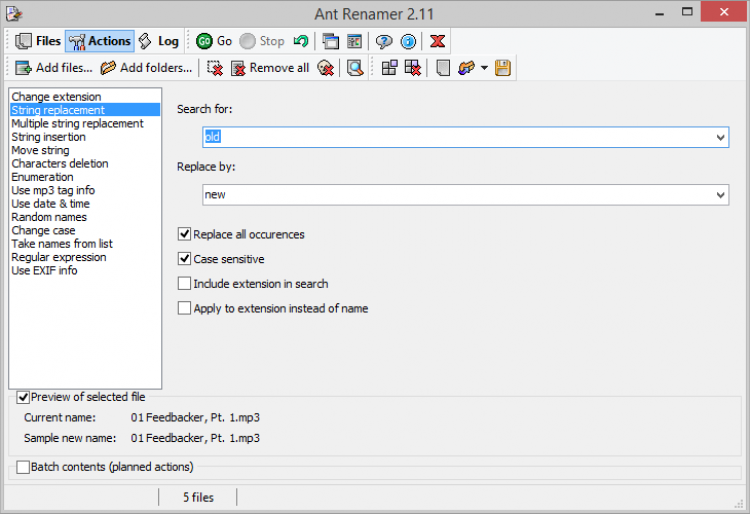The height and width of the screenshot is (514, 750).
Task: Click the save batch floppy icon
Action: coord(503,68)
